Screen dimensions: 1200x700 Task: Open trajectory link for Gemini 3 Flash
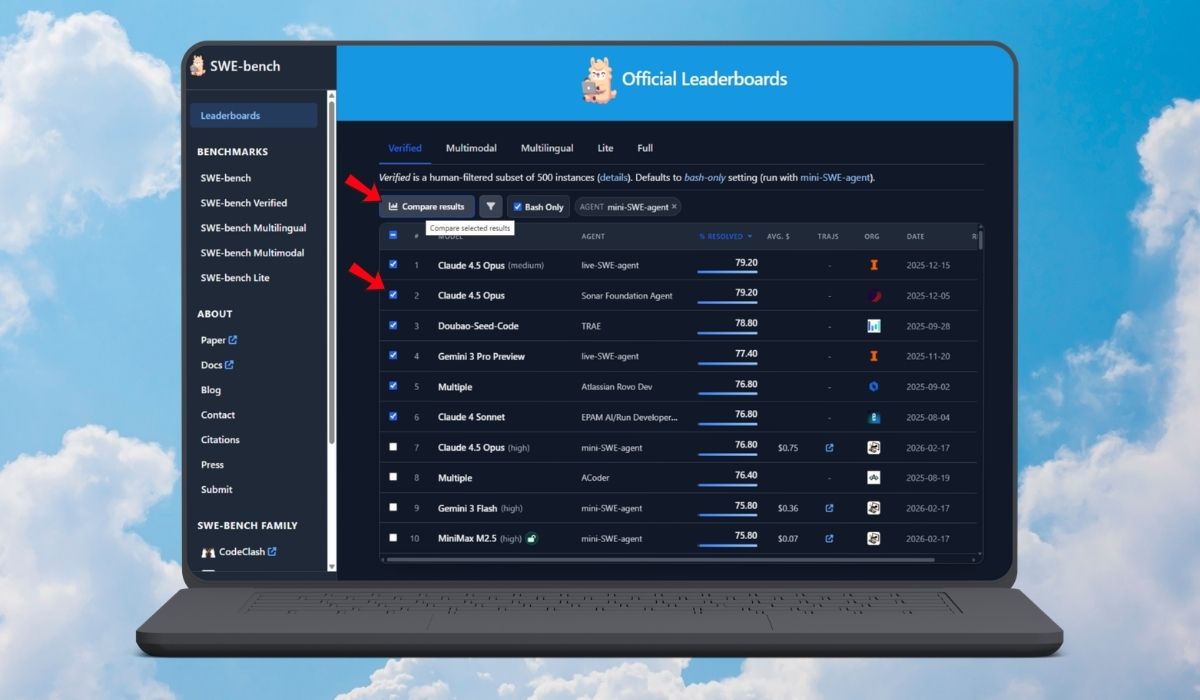point(829,508)
